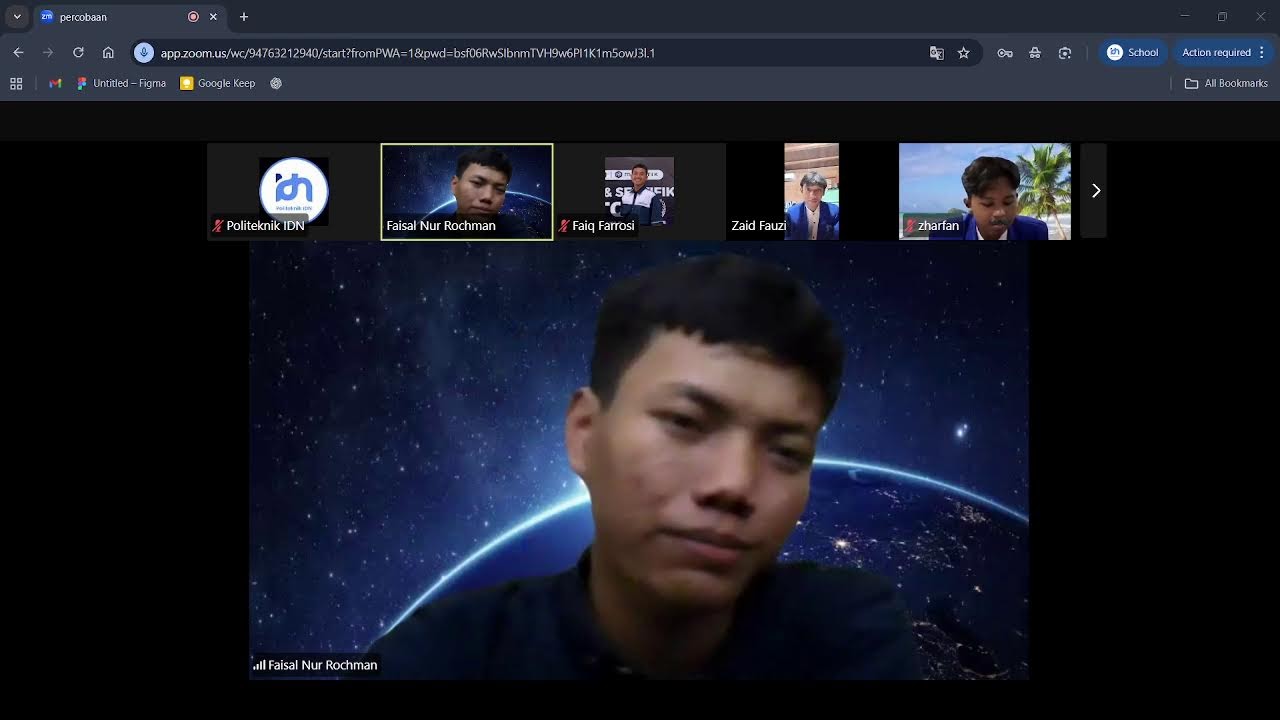This screenshot has height=720, width=1280.
Task: Switch to the percobaan Zoom tab
Action: pos(130,17)
